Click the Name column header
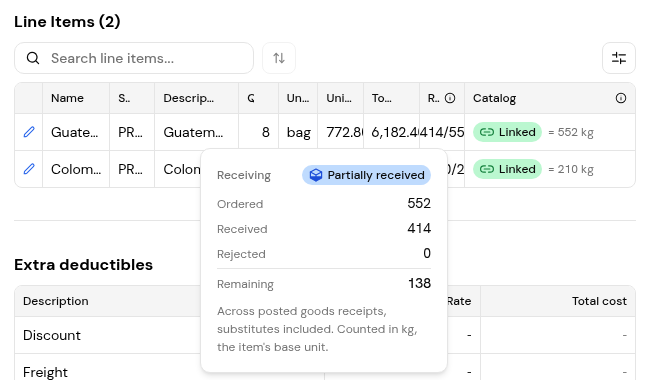 [76, 98]
